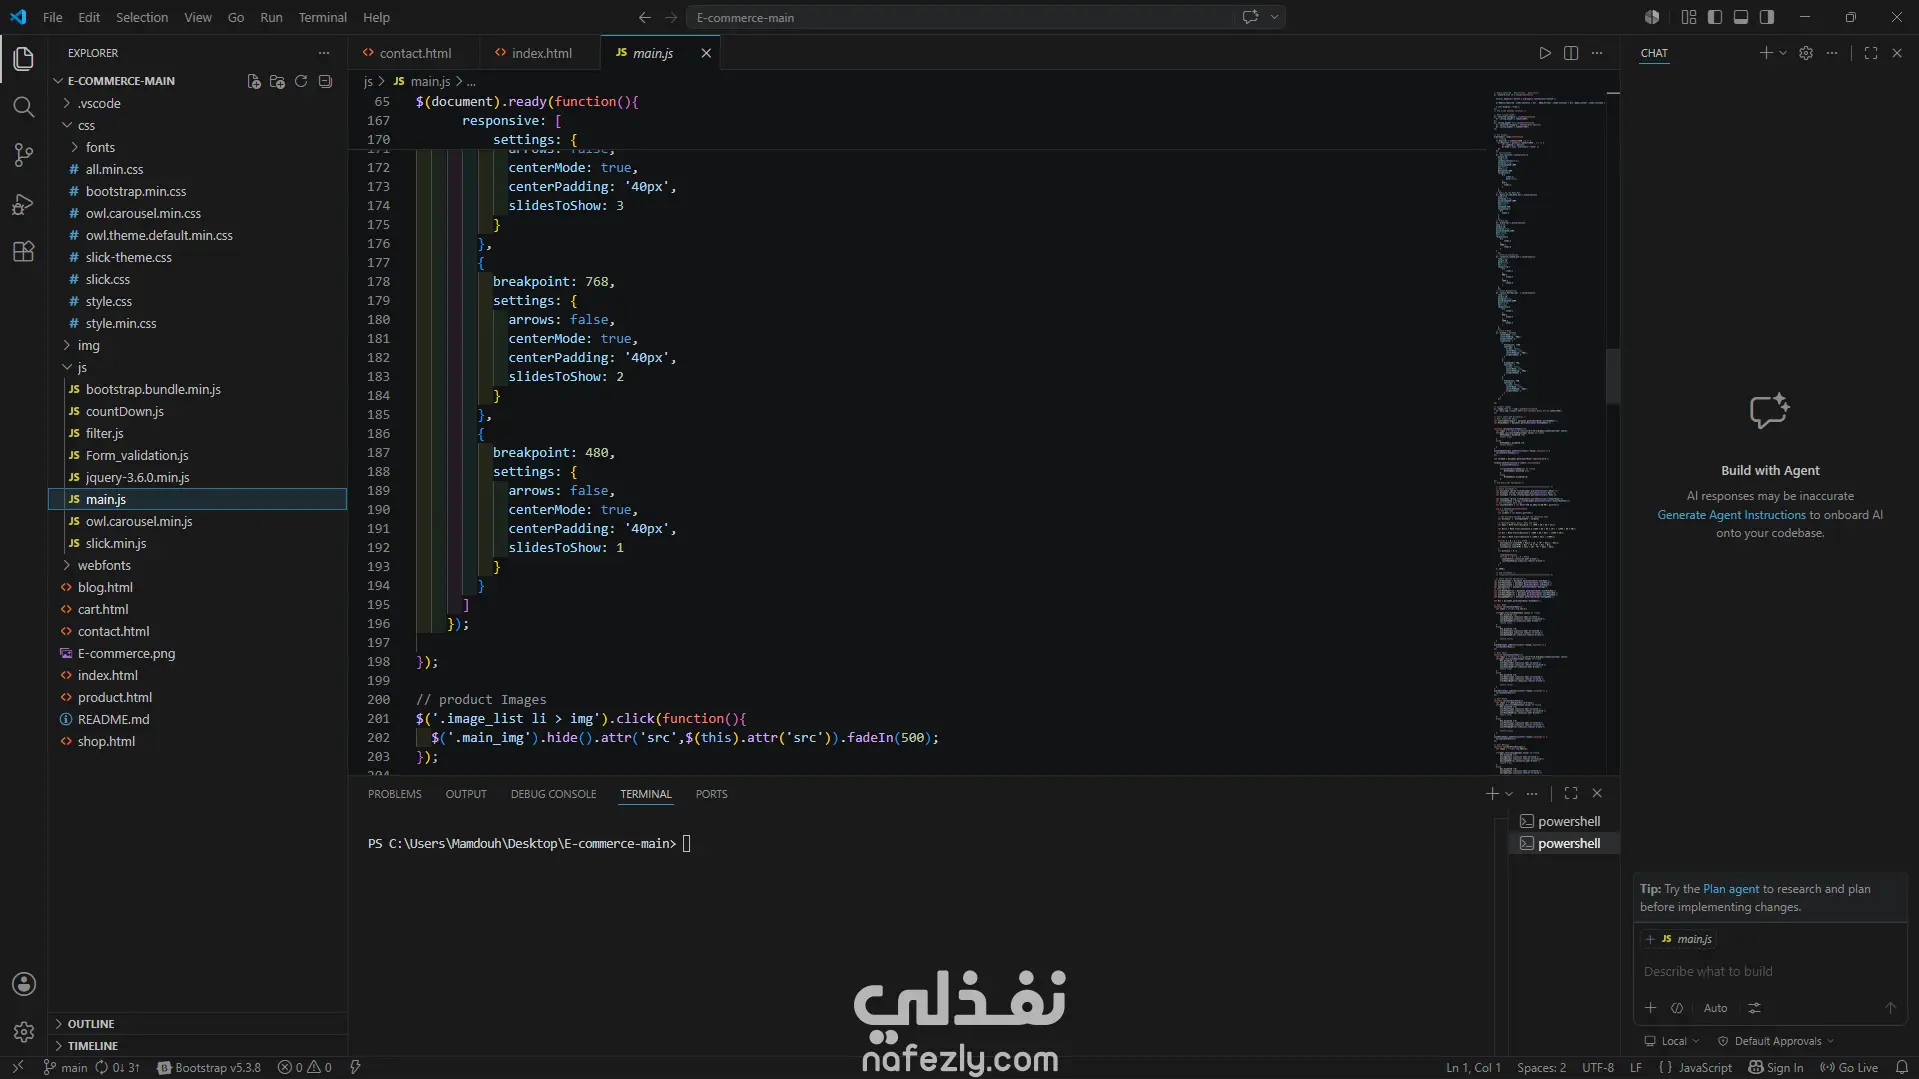
Task: Refresh the Explorer file tree
Action: pyautogui.click(x=301, y=81)
